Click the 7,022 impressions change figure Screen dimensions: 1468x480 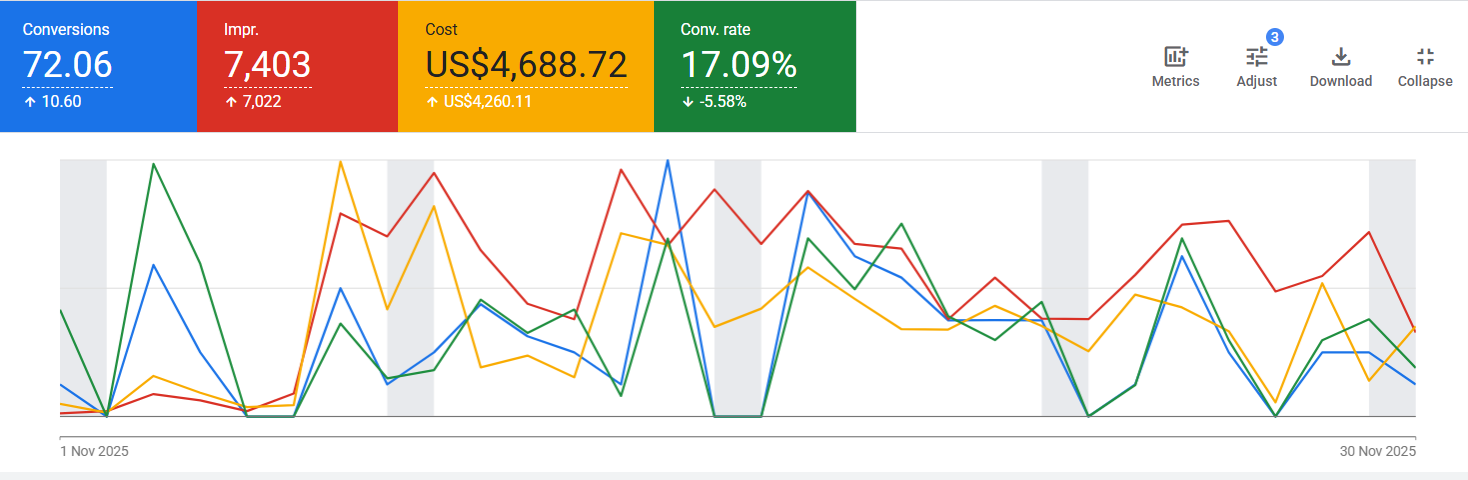point(265,102)
